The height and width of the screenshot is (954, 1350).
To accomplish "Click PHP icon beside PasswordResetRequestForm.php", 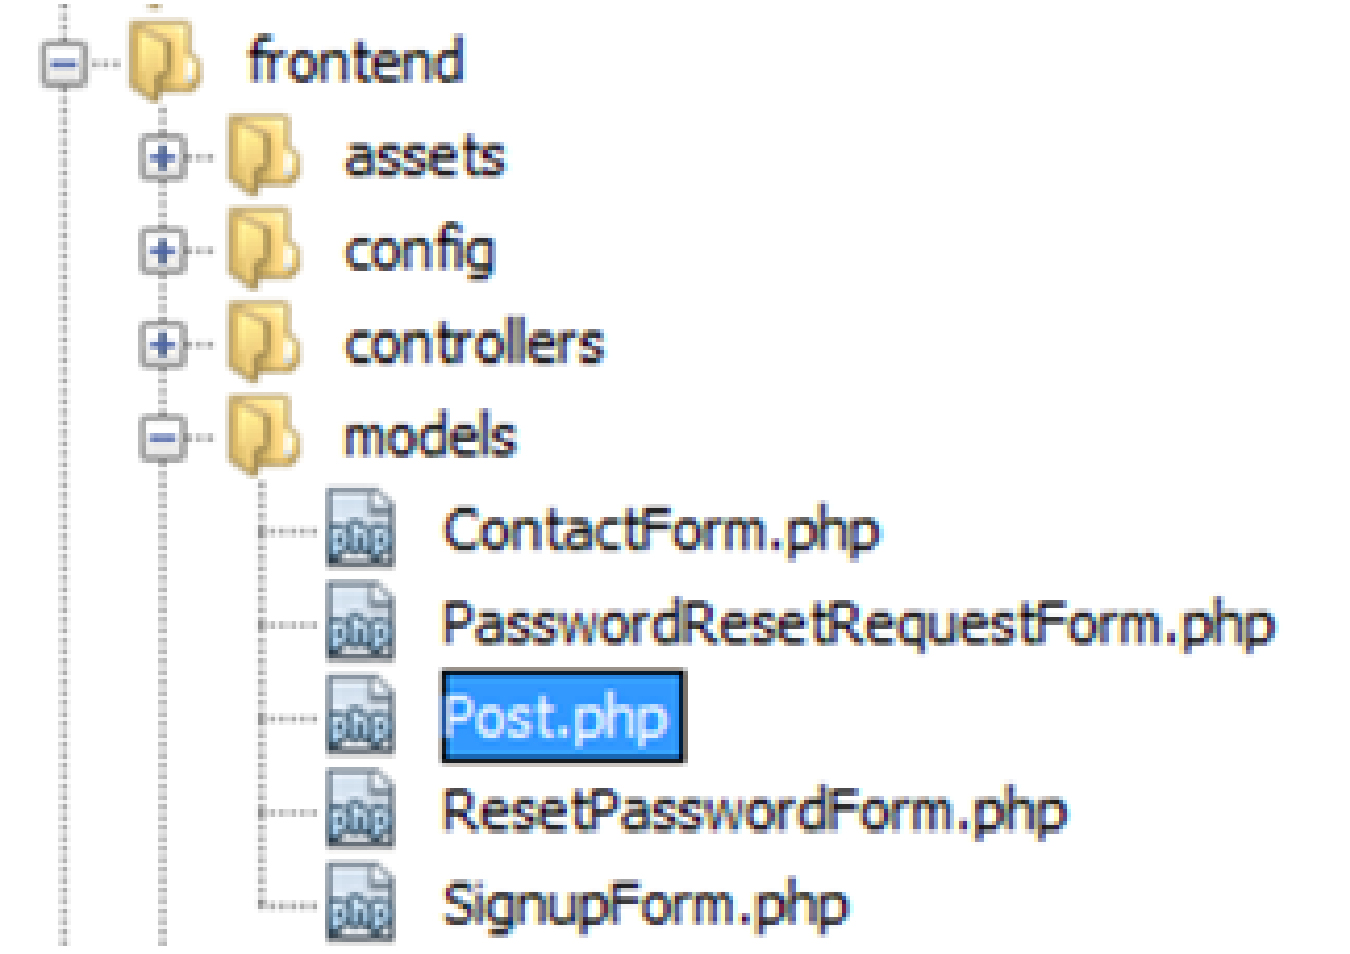I will [x=360, y=622].
